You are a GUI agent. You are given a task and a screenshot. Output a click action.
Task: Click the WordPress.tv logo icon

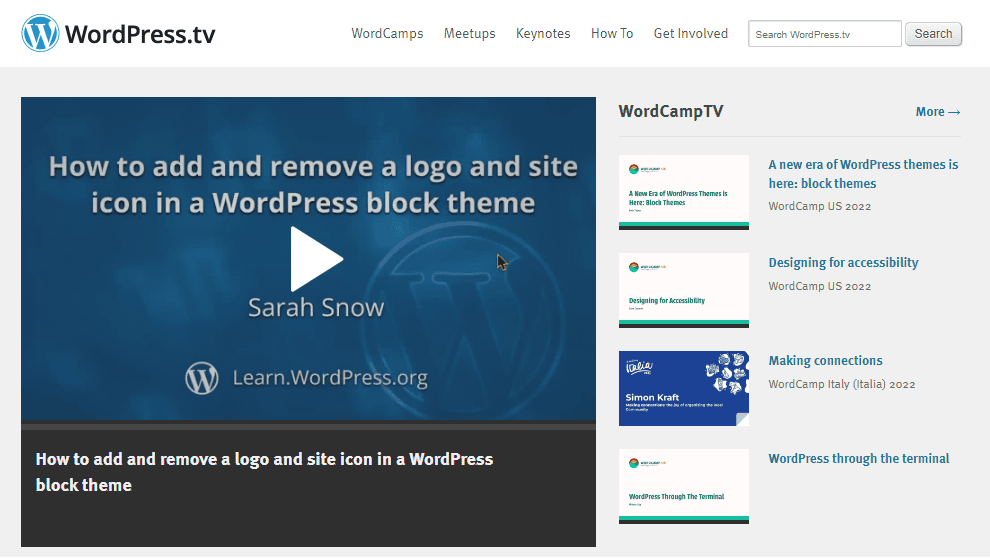[40, 34]
